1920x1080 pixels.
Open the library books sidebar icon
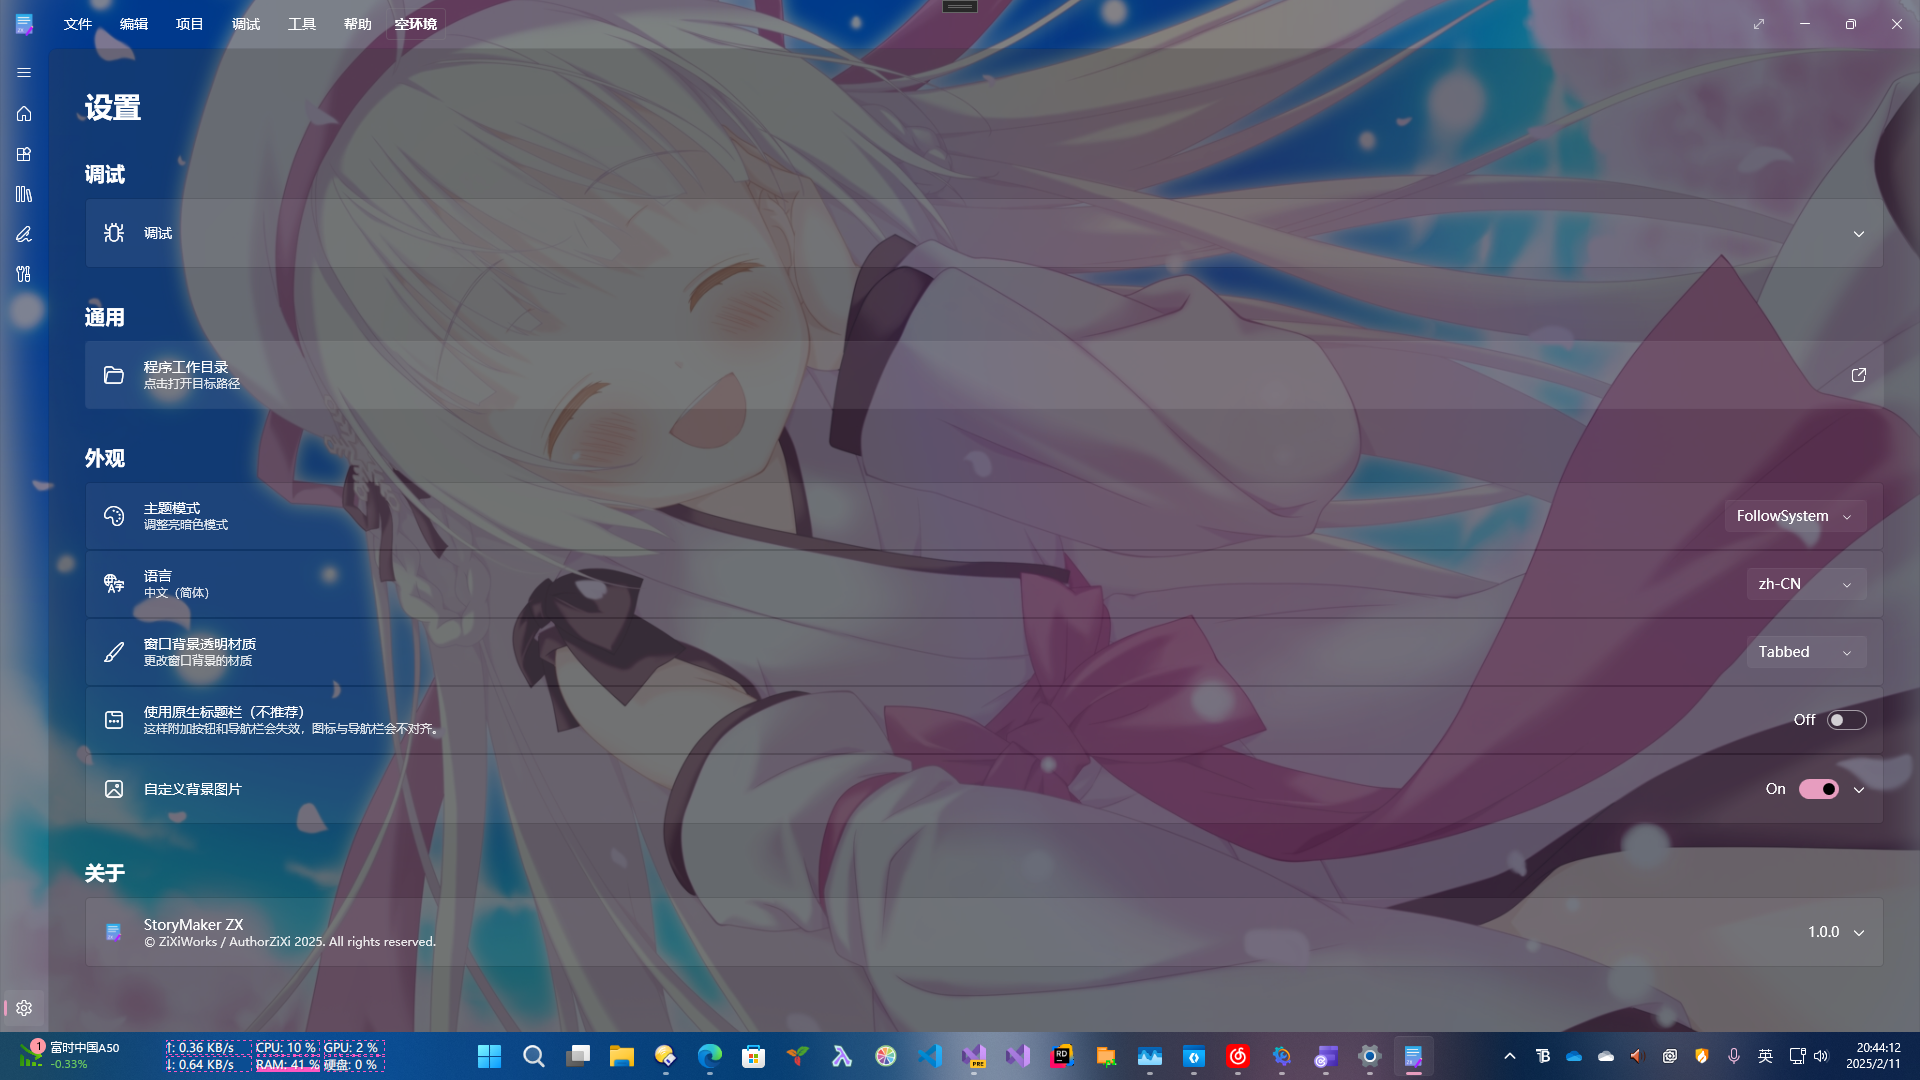point(24,194)
